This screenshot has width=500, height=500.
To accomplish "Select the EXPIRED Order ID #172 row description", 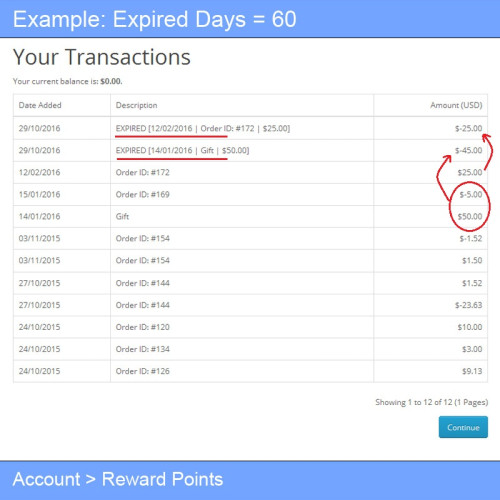I will click(x=203, y=128).
